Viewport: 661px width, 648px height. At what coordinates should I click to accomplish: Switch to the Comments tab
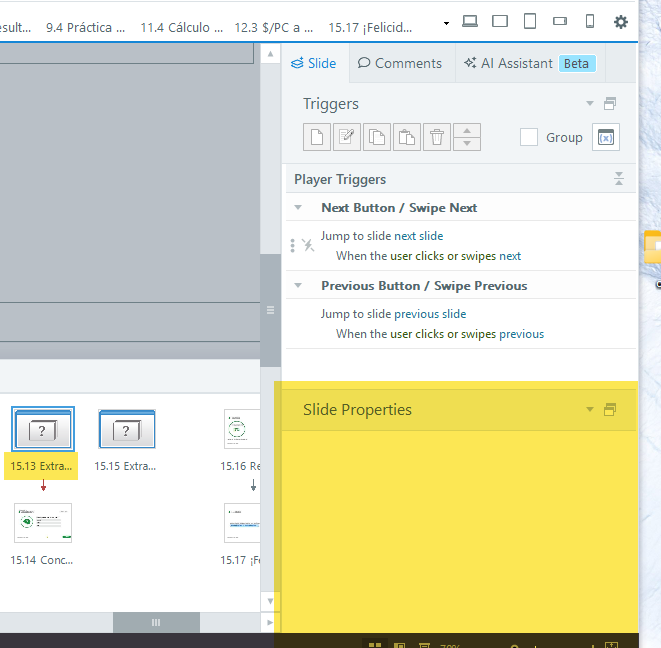[x=400, y=63]
